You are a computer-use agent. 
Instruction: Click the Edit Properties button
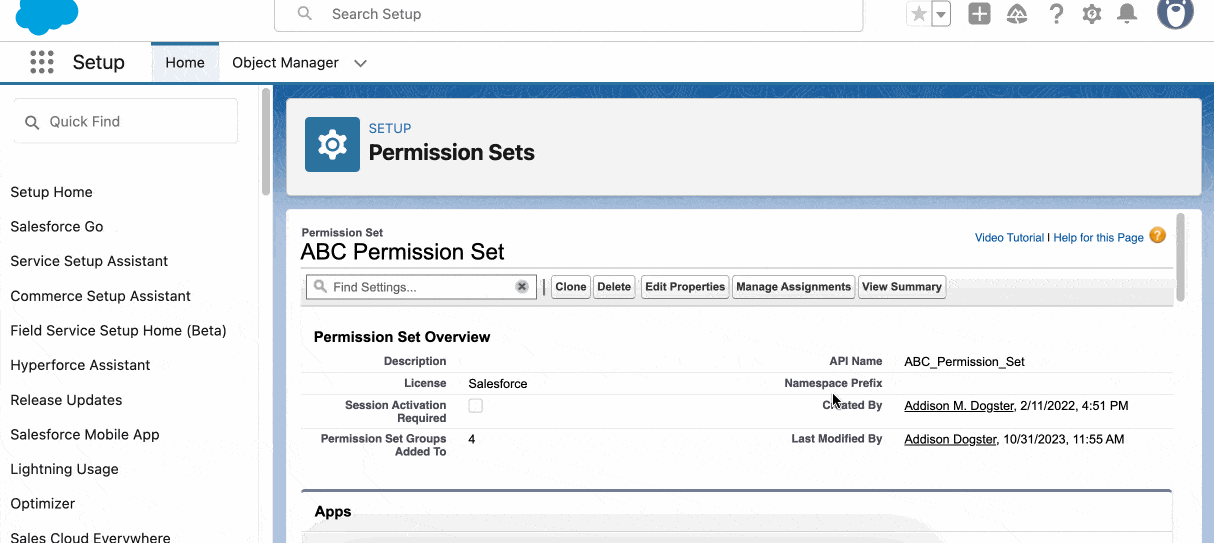[x=685, y=287]
